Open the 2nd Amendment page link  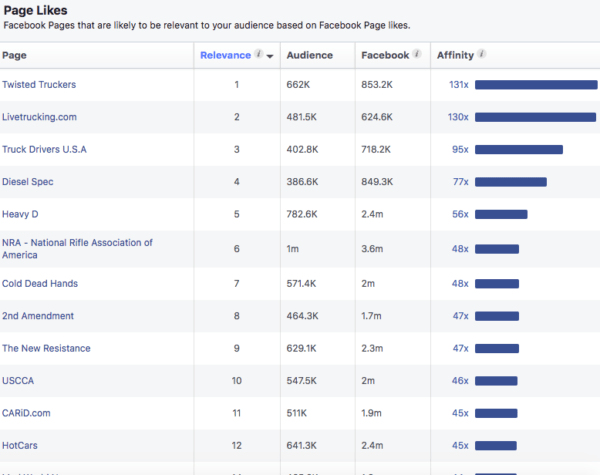coord(38,316)
